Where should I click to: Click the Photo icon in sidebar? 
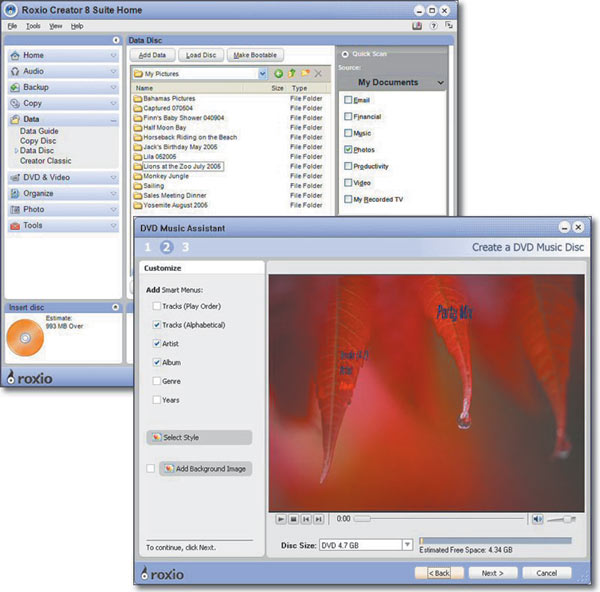pyautogui.click(x=15, y=210)
